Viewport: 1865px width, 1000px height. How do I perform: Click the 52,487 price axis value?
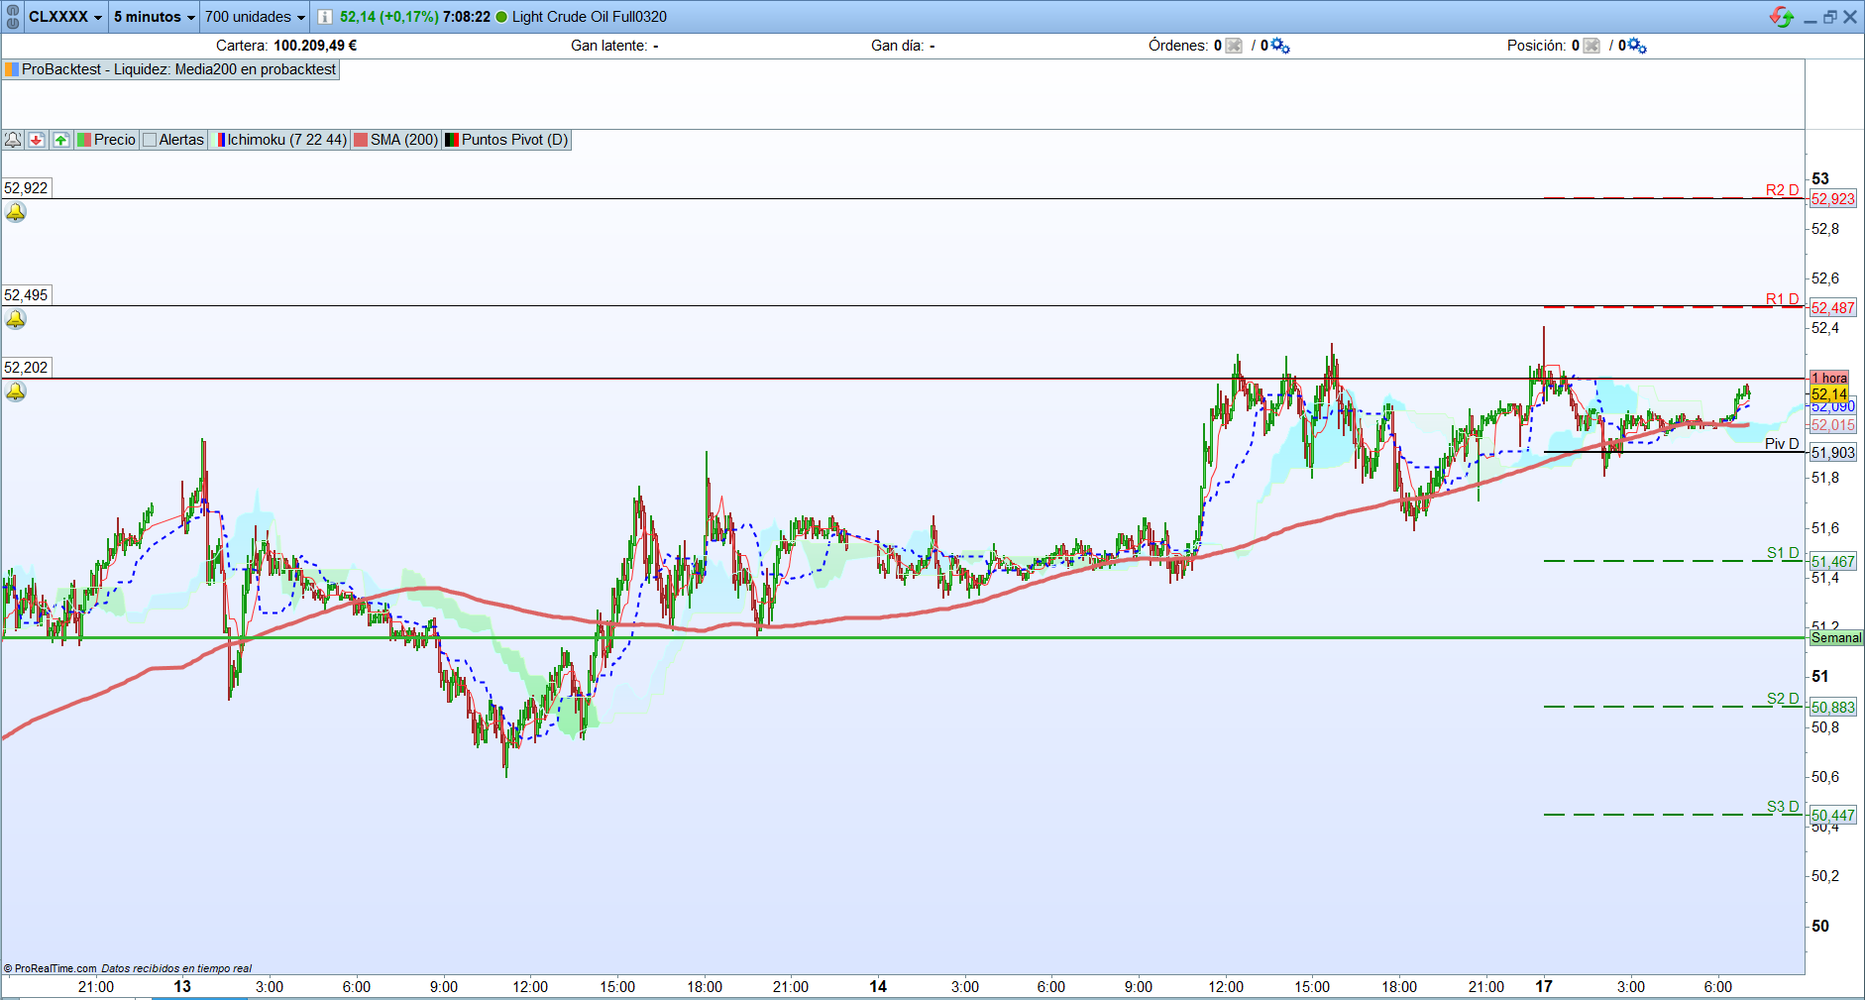(x=1833, y=308)
